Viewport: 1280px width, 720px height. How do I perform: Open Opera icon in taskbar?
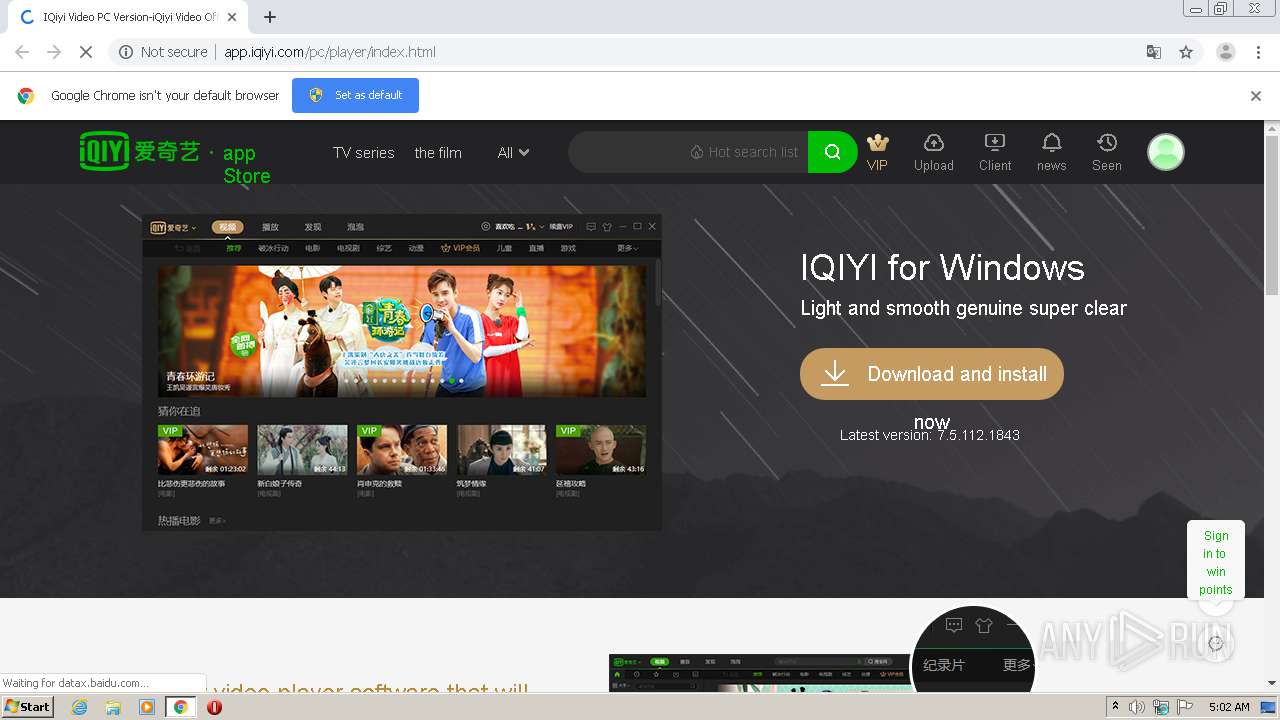click(x=214, y=707)
